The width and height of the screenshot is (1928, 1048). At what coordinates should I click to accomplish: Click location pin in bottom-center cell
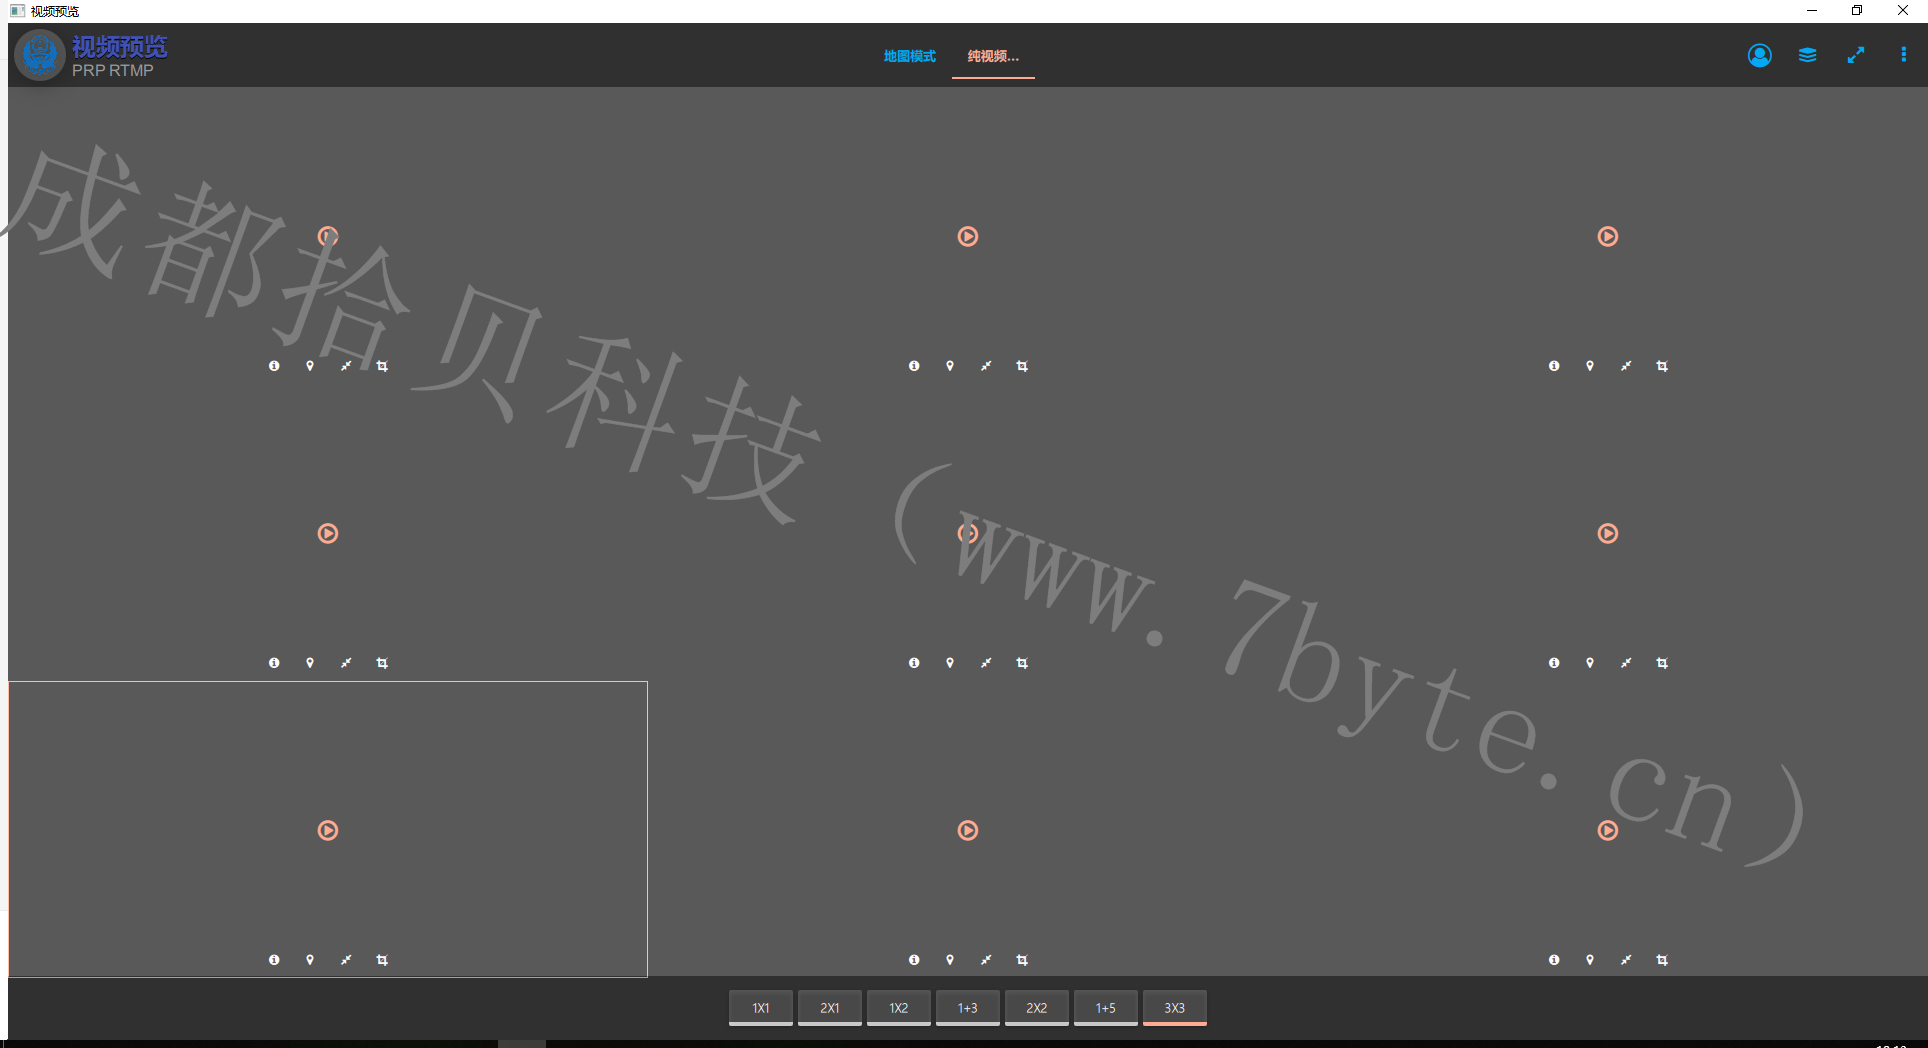[950, 960]
